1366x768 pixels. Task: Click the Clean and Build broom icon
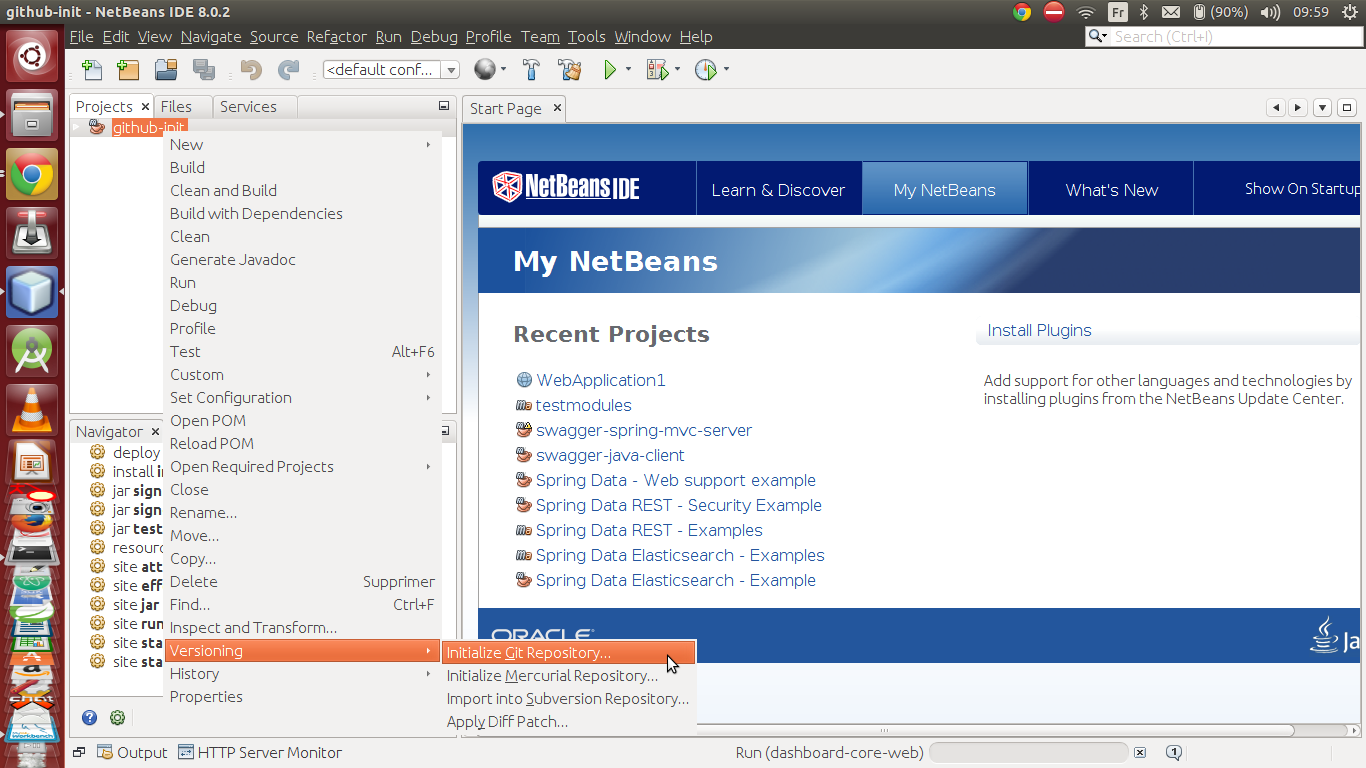pos(570,70)
